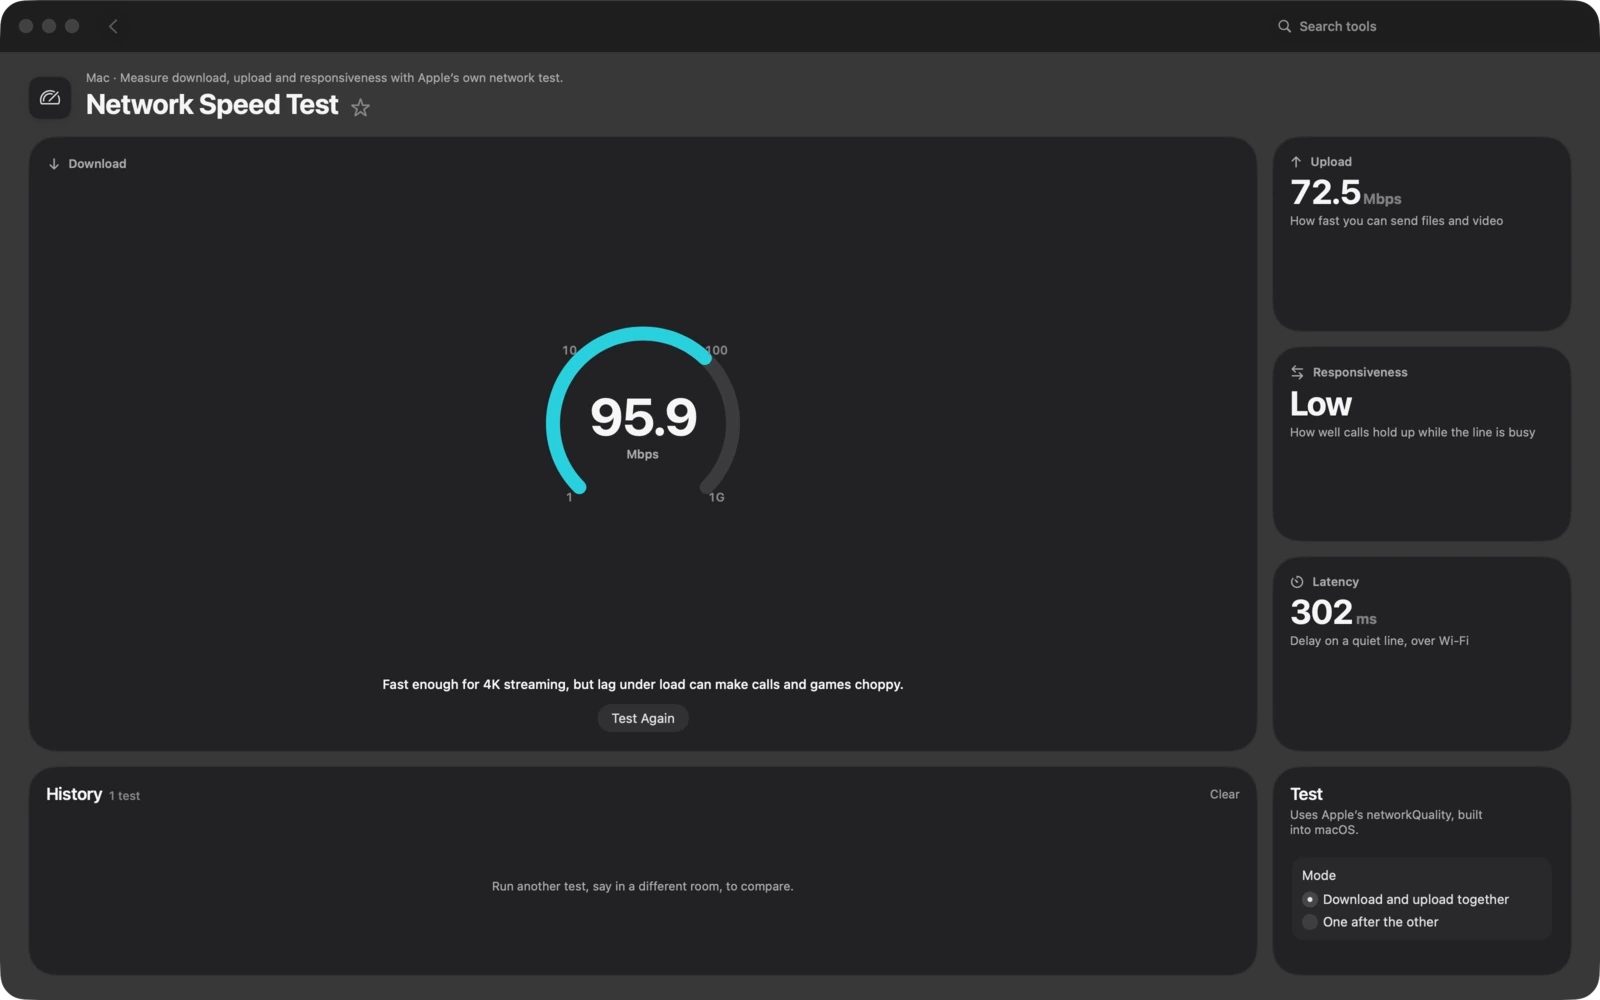Clear the test history
1600x1000 pixels.
1224,794
